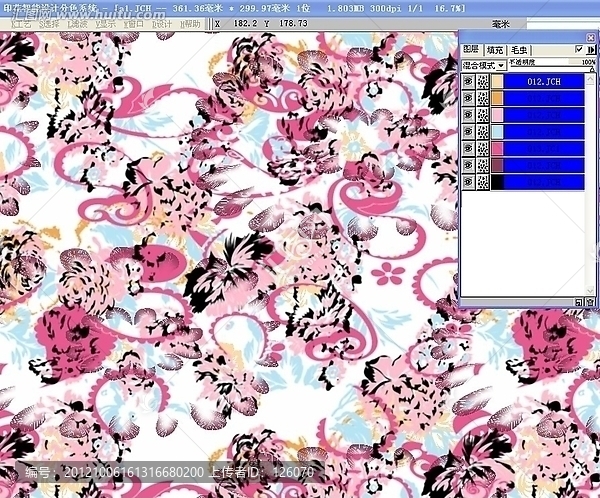Click the layer list scroll-up arrow
This screenshot has width=600, height=498.
pyautogui.click(x=590, y=79)
